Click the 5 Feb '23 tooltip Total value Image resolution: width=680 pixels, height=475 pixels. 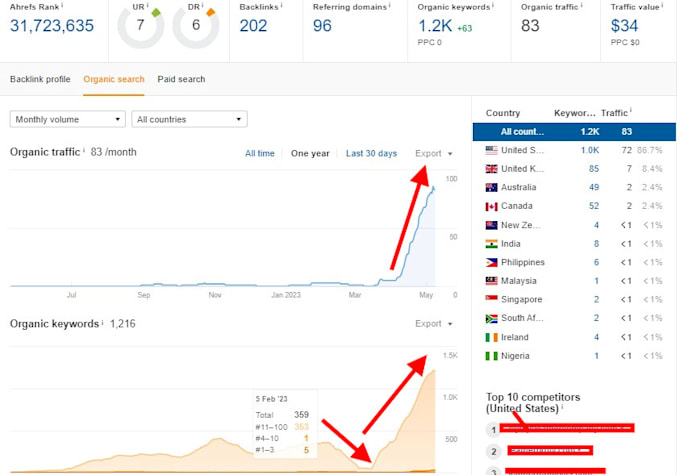tap(301, 415)
